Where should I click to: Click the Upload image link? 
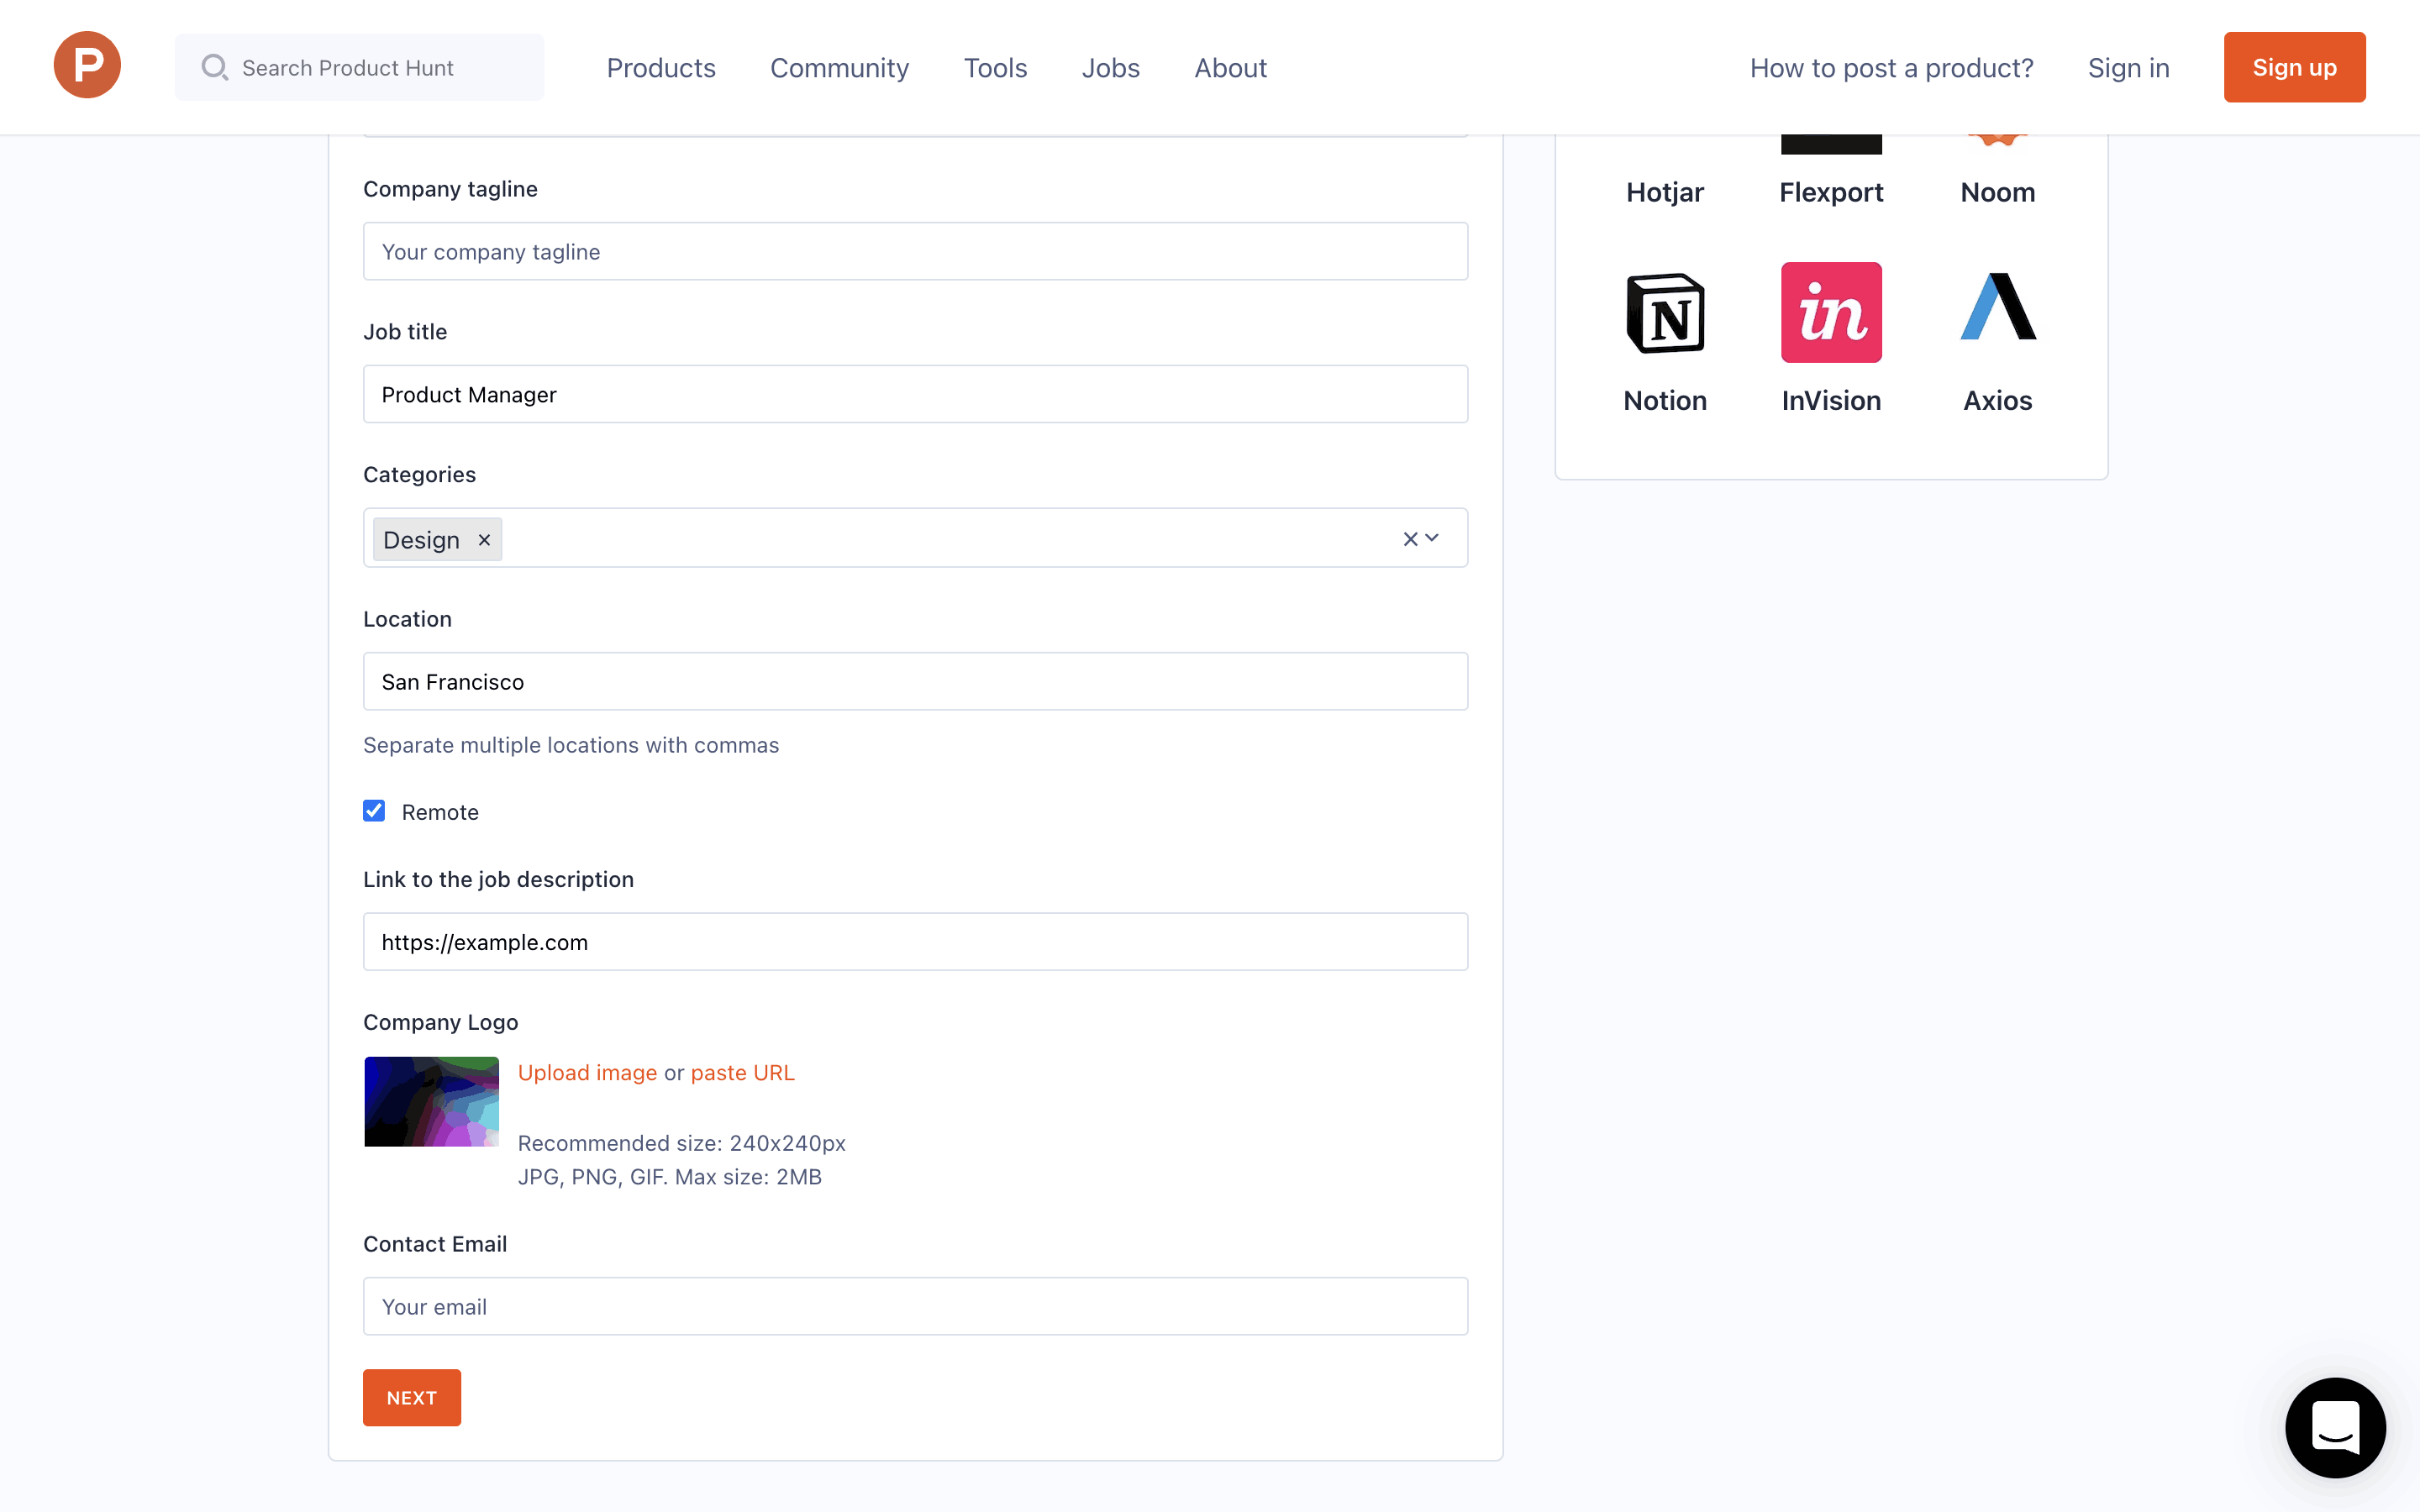pos(587,1072)
